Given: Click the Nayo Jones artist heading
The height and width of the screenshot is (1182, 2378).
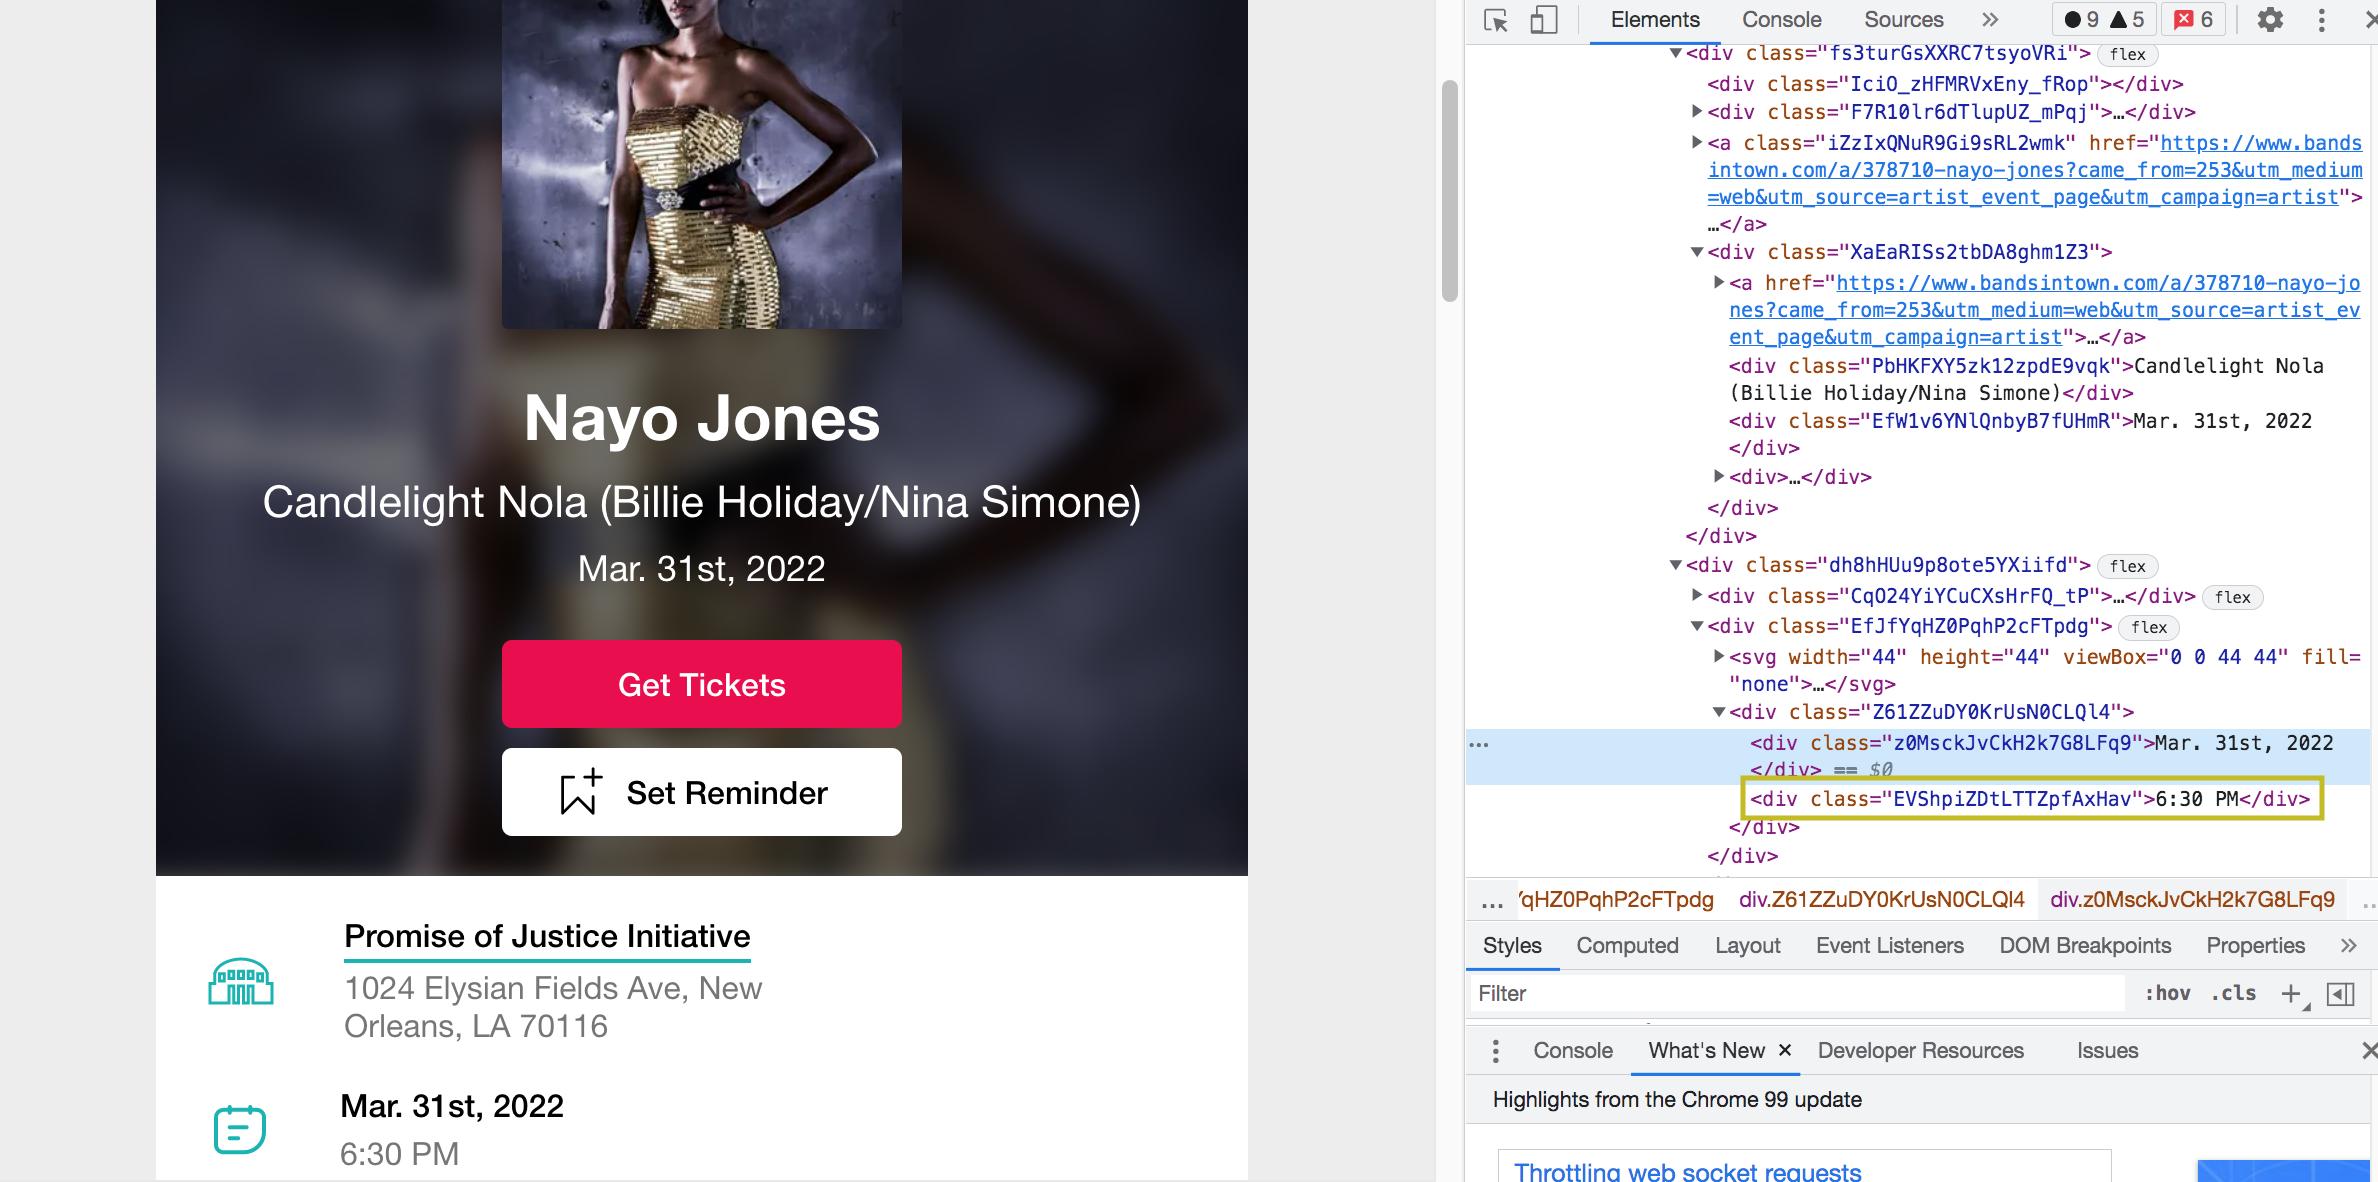Looking at the screenshot, I should tap(701, 417).
